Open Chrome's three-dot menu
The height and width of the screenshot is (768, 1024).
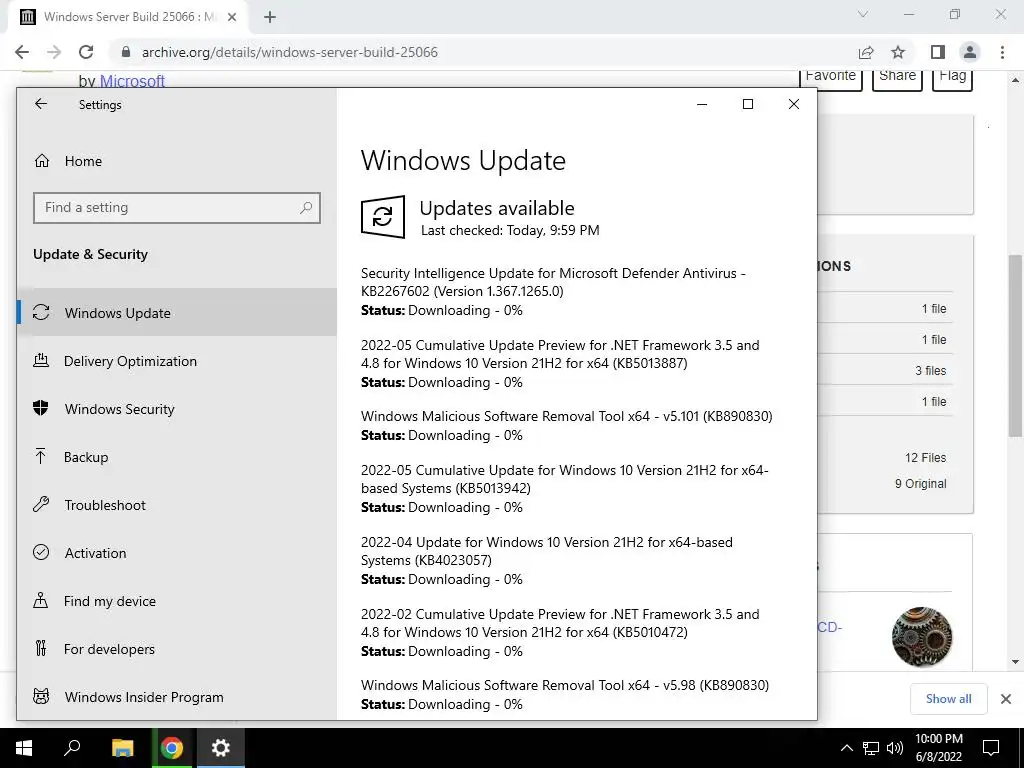[1002, 52]
